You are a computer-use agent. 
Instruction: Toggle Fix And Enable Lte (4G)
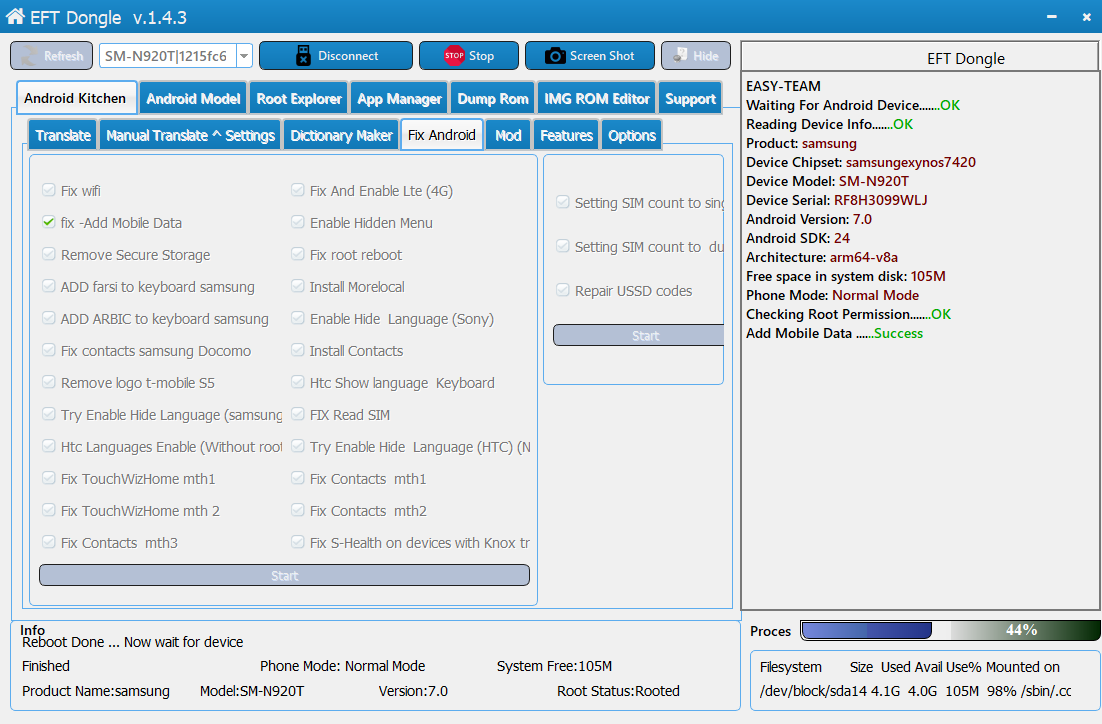coord(297,190)
